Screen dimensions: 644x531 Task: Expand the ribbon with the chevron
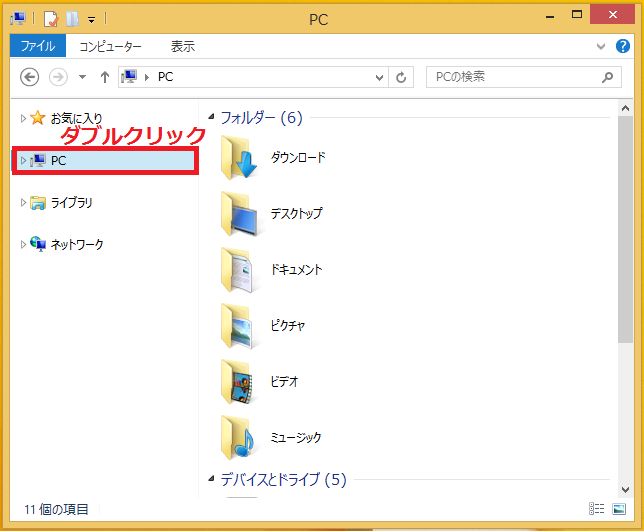tap(600, 46)
